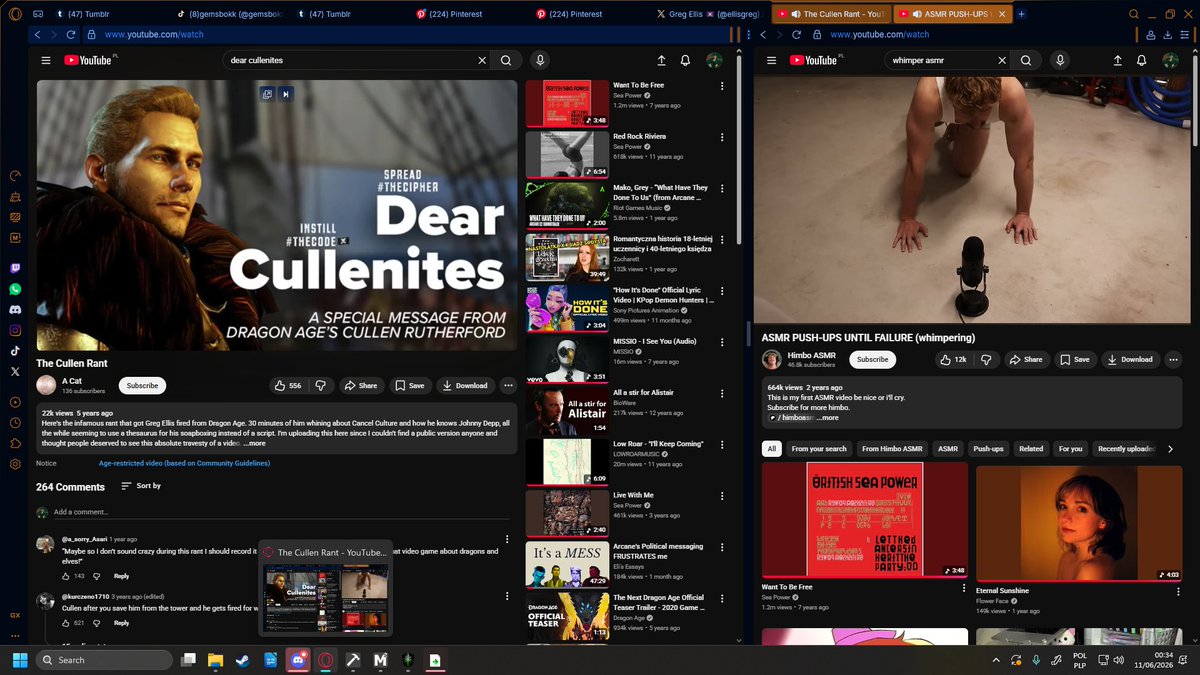This screenshot has width=1200, height=675.
Task: Reply to the @a_sorry_Asari comment
Action: [x=121, y=576]
